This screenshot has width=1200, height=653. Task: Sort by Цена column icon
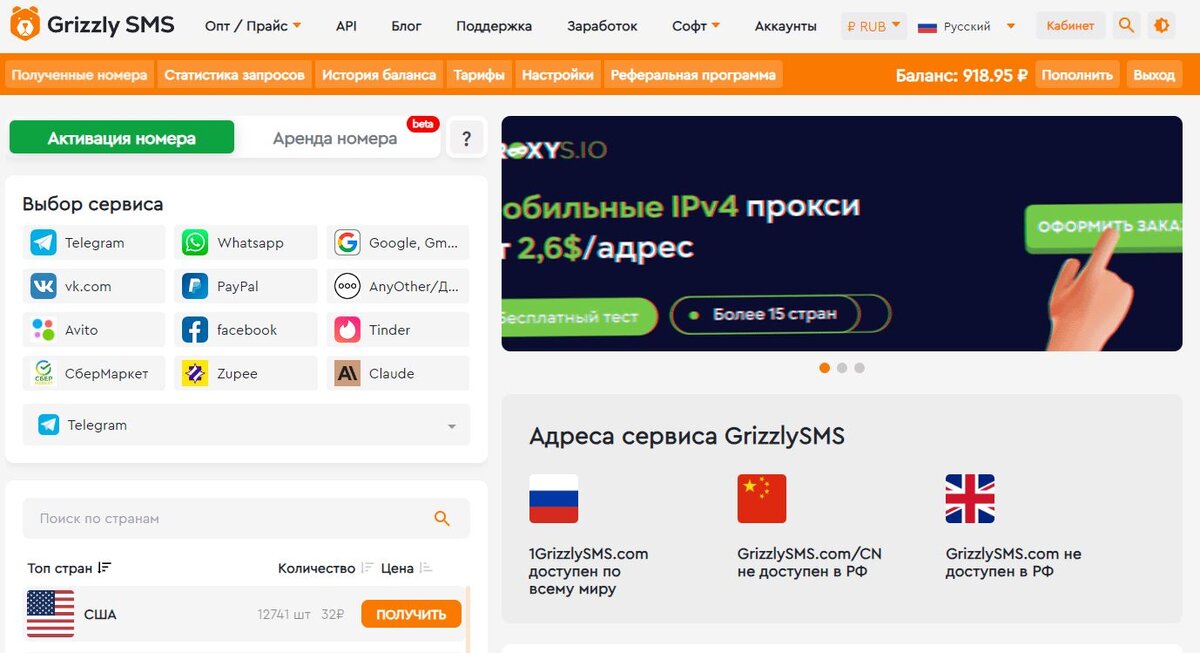click(x=426, y=568)
